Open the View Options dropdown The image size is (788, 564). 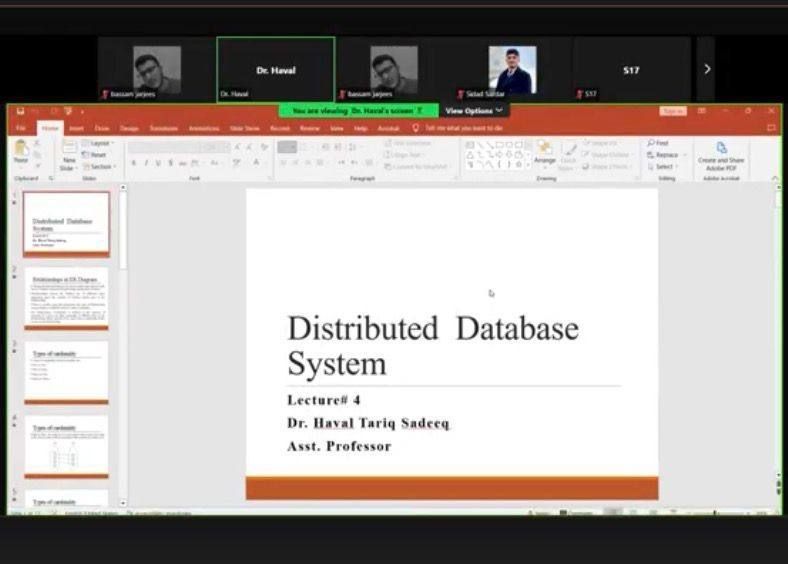coord(473,111)
